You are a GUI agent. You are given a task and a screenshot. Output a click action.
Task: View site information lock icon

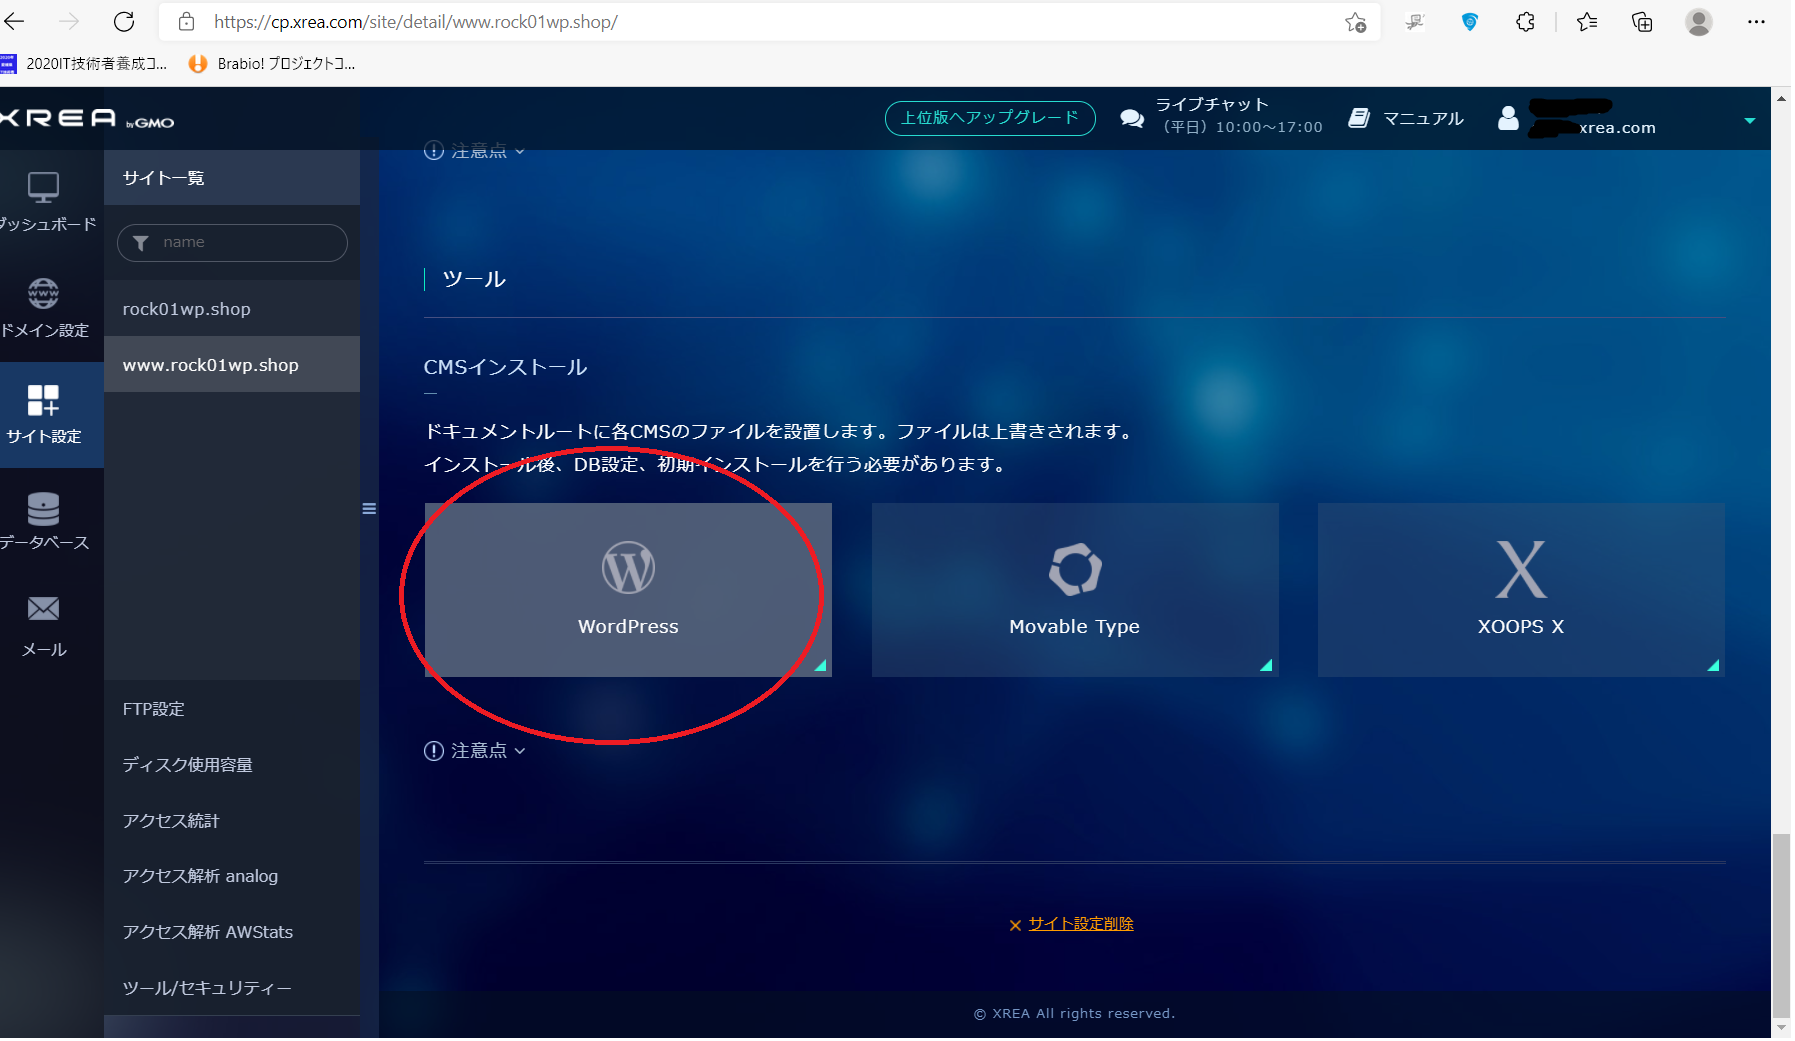tap(187, 22)
